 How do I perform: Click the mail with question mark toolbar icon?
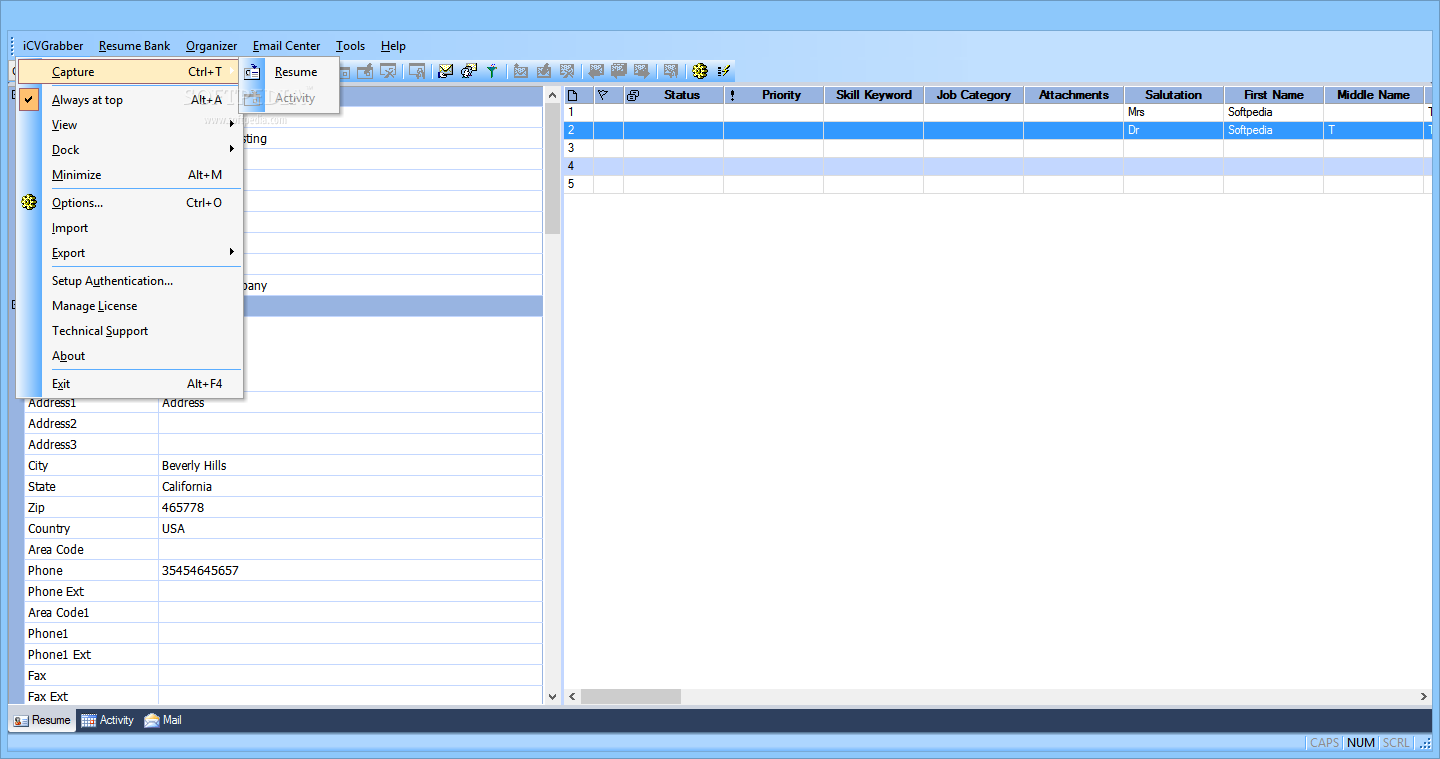click(469, 71)
